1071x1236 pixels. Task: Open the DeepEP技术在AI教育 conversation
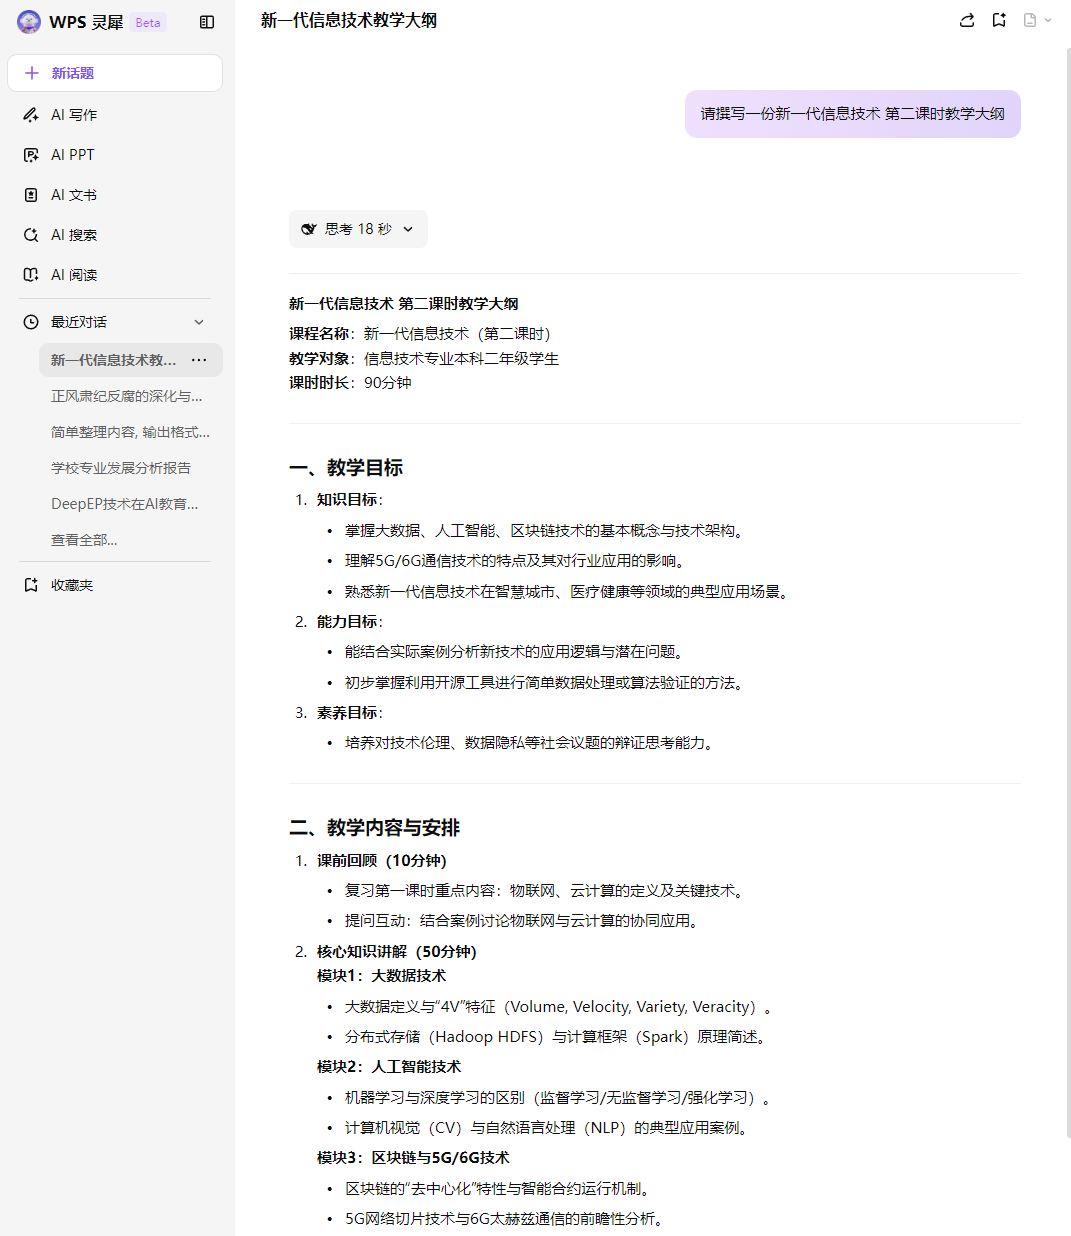click(x=125, y=504)
